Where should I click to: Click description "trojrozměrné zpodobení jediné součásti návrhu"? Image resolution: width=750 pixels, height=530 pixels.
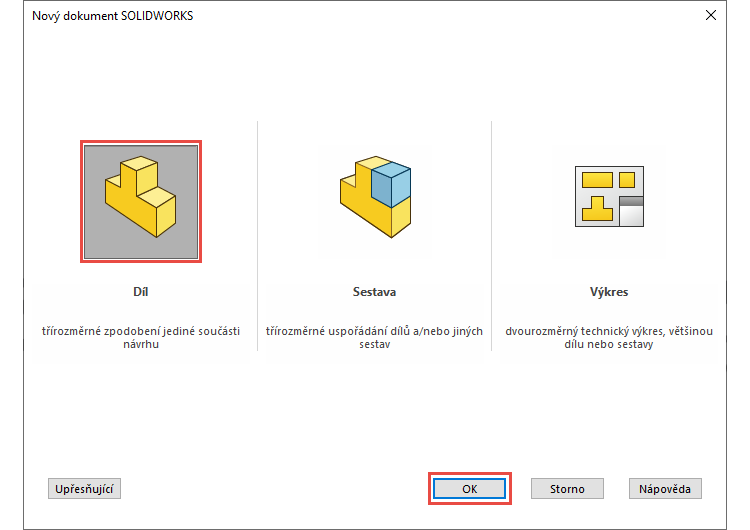[141, 337]
